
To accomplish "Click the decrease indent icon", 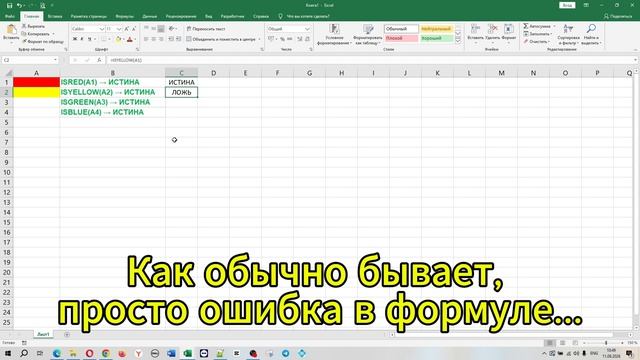I will [171, 39].
